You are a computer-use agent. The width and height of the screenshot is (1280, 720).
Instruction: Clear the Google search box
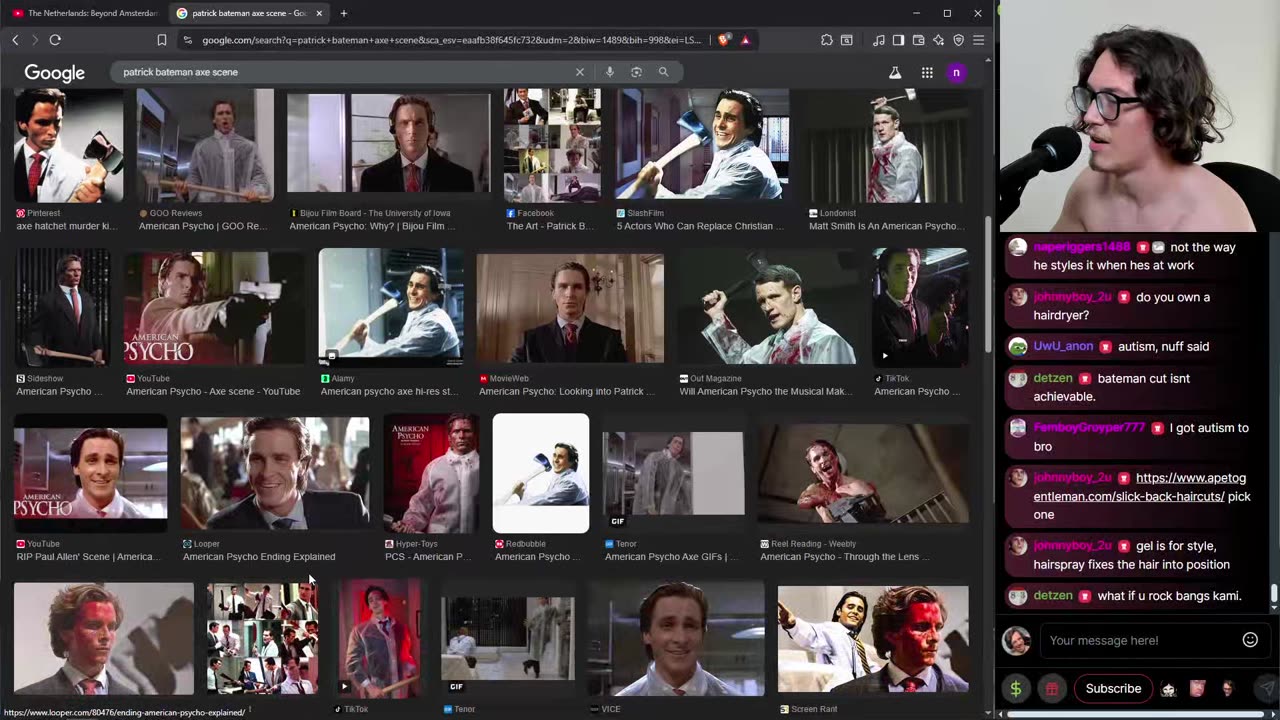click(x=579, y=72)
